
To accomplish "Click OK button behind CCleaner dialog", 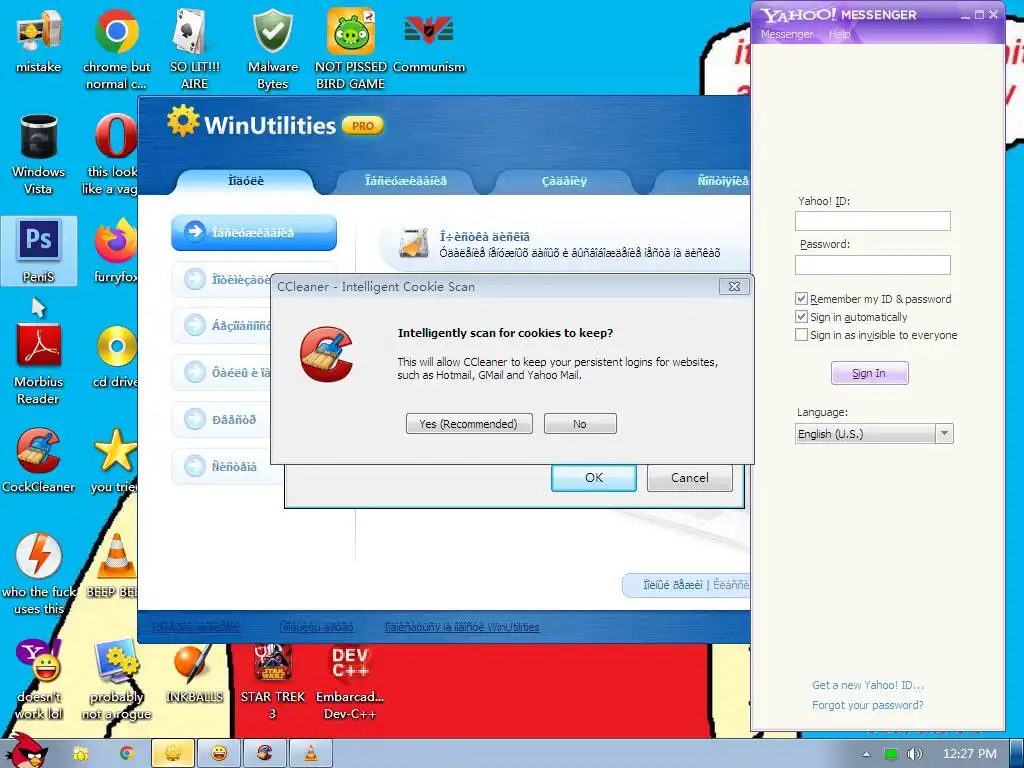I will (x=594, y=477).
